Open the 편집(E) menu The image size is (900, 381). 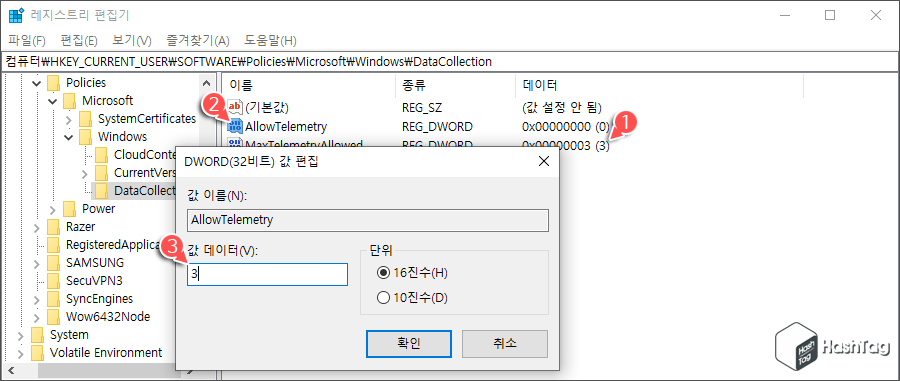(79, 41)
